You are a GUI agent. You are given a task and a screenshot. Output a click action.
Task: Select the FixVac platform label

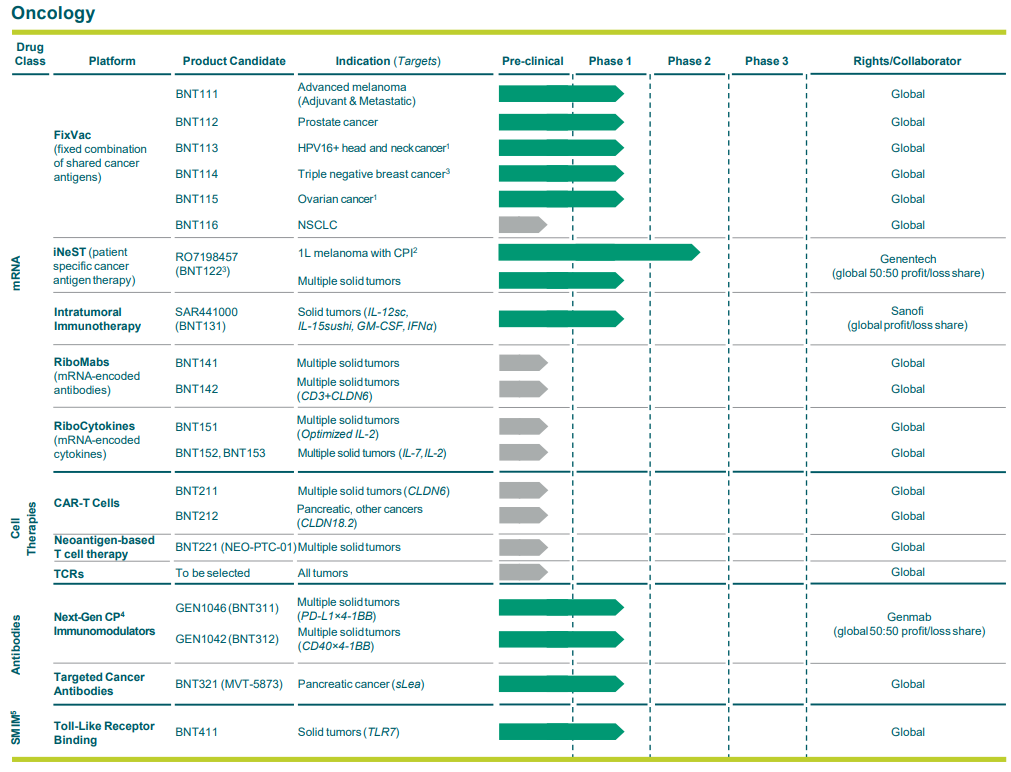[72, 135]
